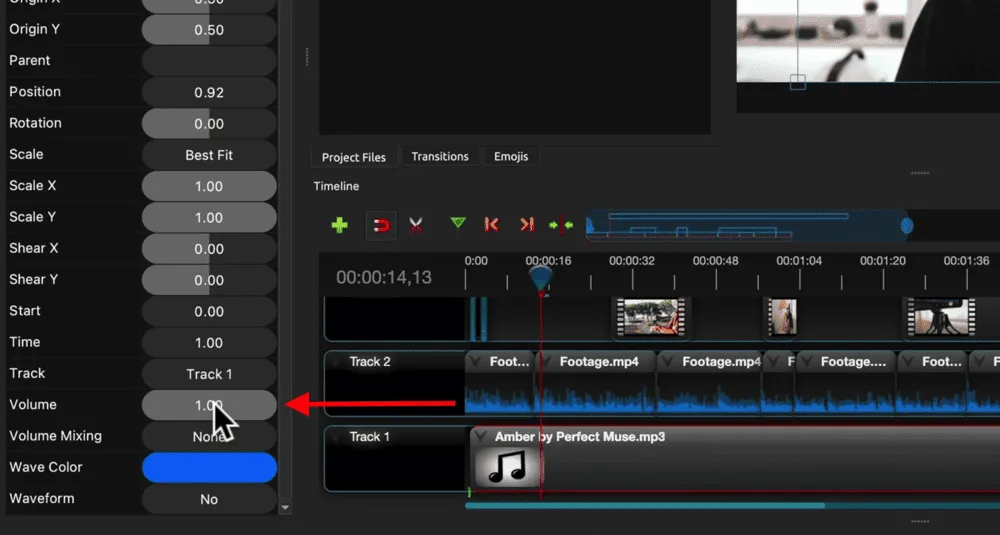Image resolution: width=1000 pixels, height=535 pixels.
Task: Activate the scissors razor tool
Action: [416, 225]
